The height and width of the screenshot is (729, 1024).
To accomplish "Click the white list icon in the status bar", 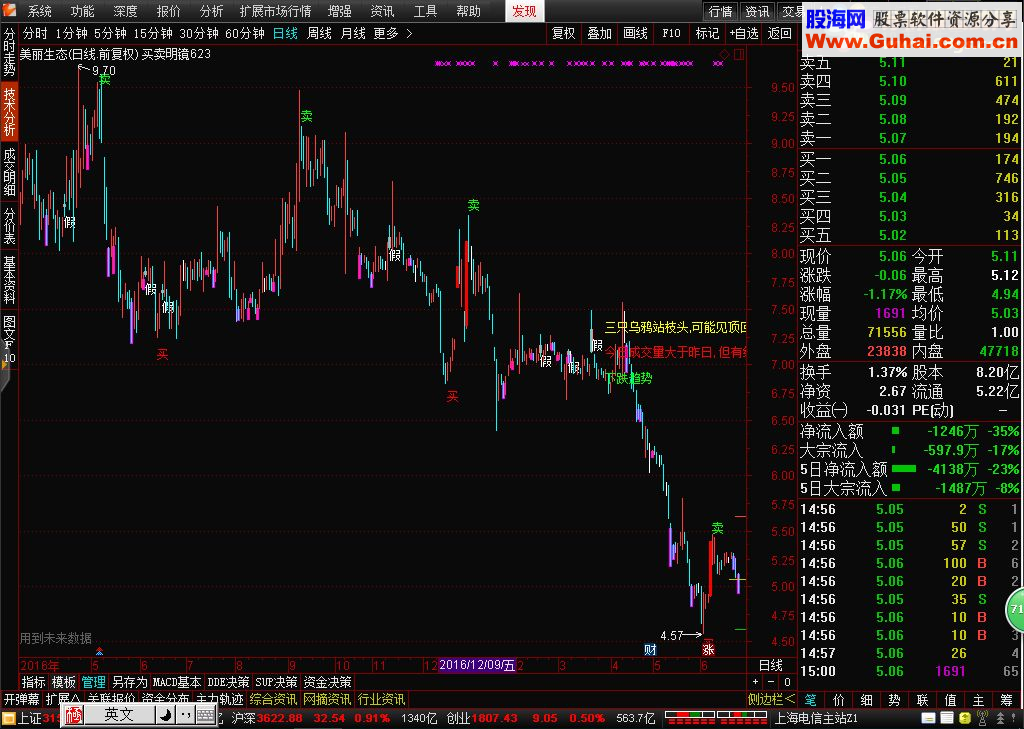I will [946, 719].
